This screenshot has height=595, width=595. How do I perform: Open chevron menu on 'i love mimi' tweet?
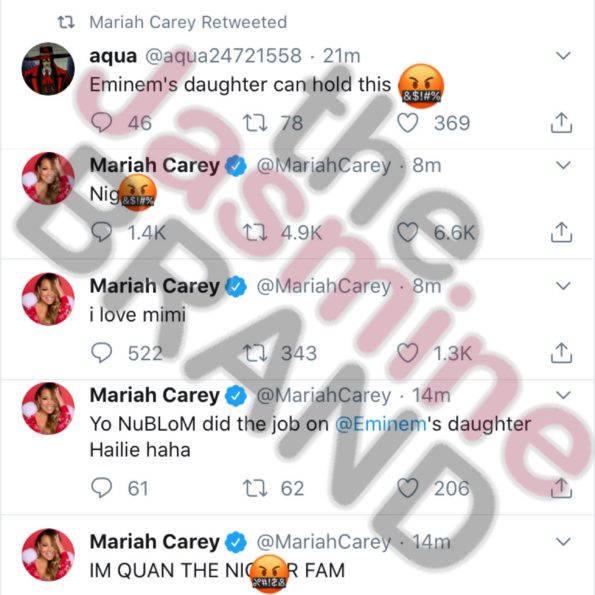(563, 285)
